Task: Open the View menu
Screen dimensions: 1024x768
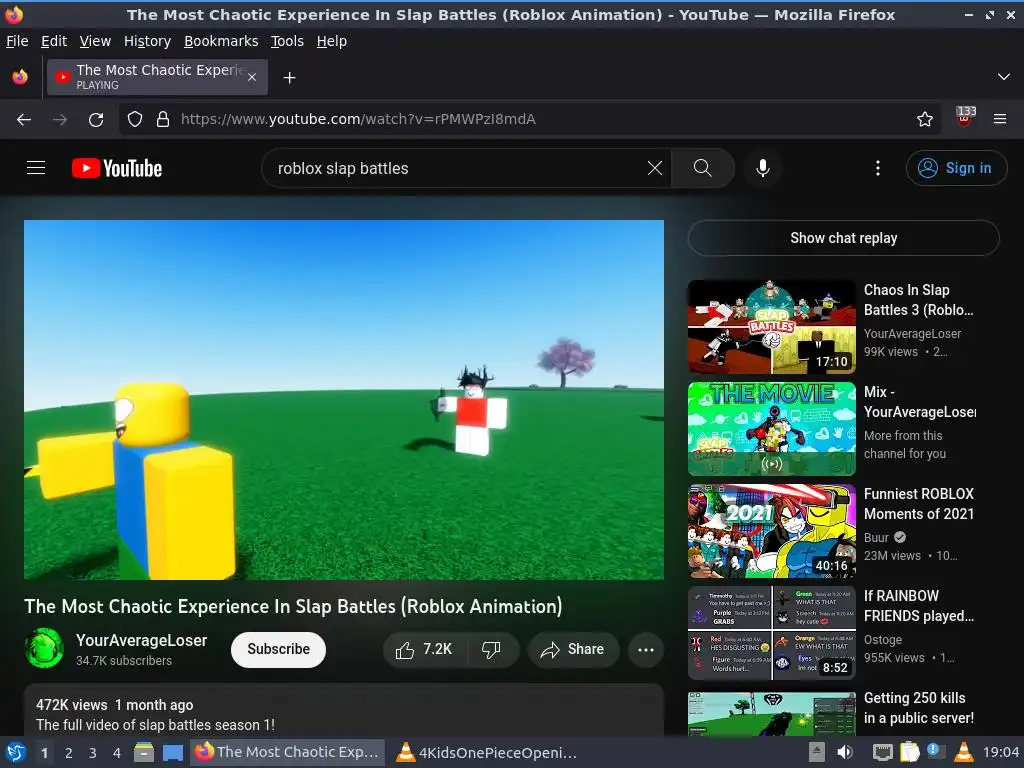Action: (x=95, y=41)
